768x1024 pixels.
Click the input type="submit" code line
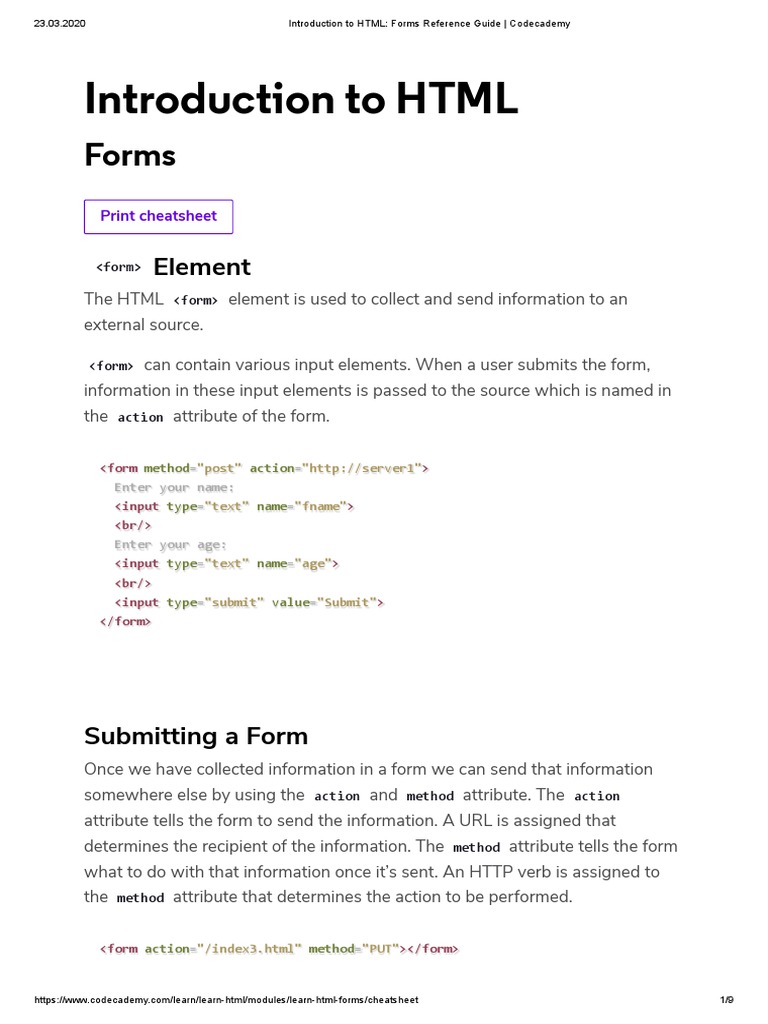tap(249, 602)
